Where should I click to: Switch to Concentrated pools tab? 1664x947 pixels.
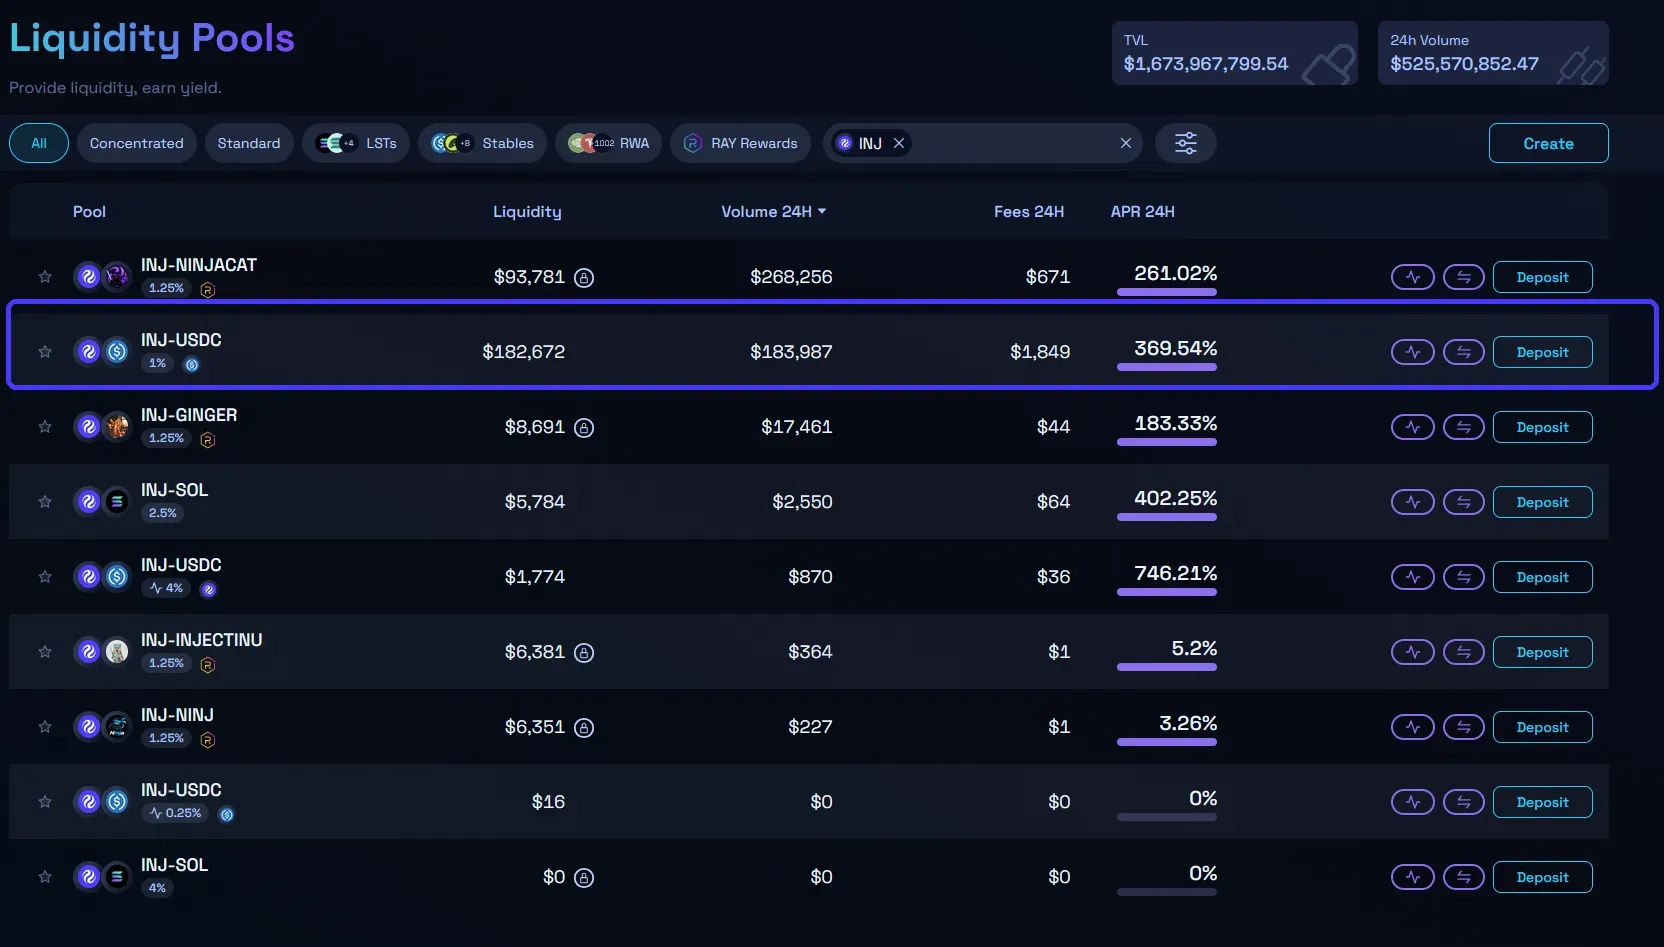137,143
